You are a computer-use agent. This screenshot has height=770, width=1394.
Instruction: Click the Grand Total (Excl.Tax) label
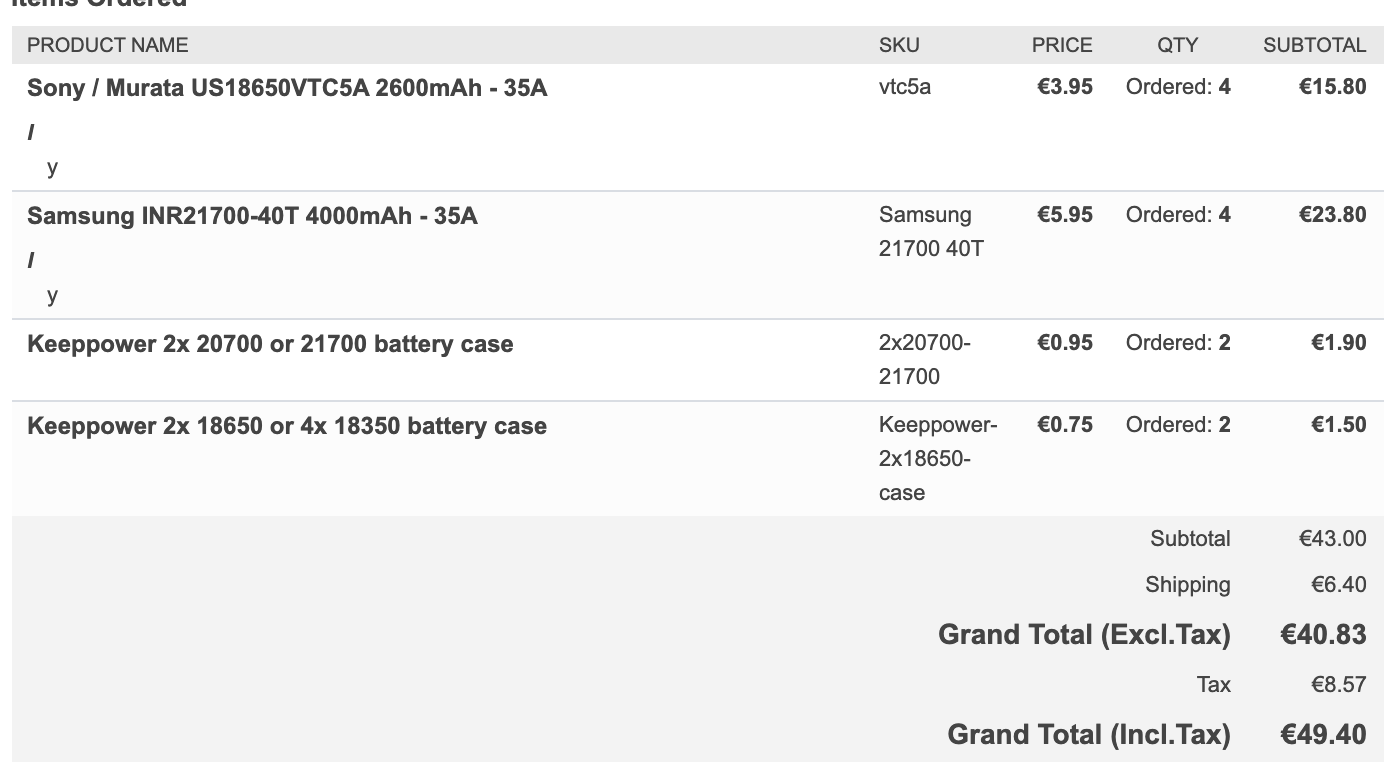coord(1084,635)
